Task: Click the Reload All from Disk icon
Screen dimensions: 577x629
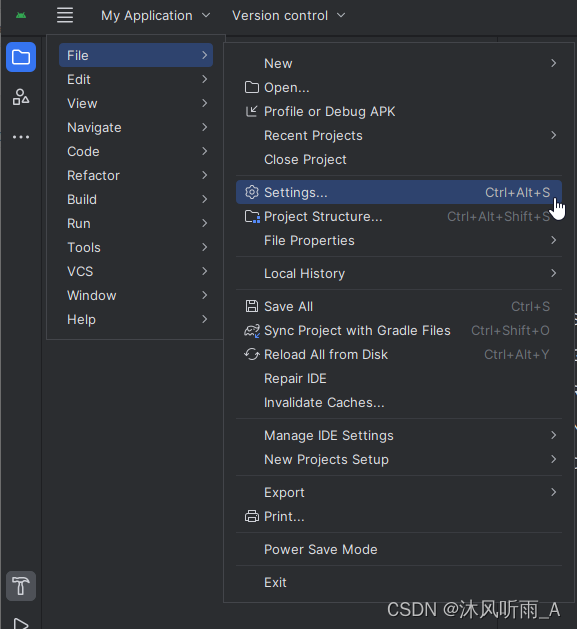Action: click(252, 355)
